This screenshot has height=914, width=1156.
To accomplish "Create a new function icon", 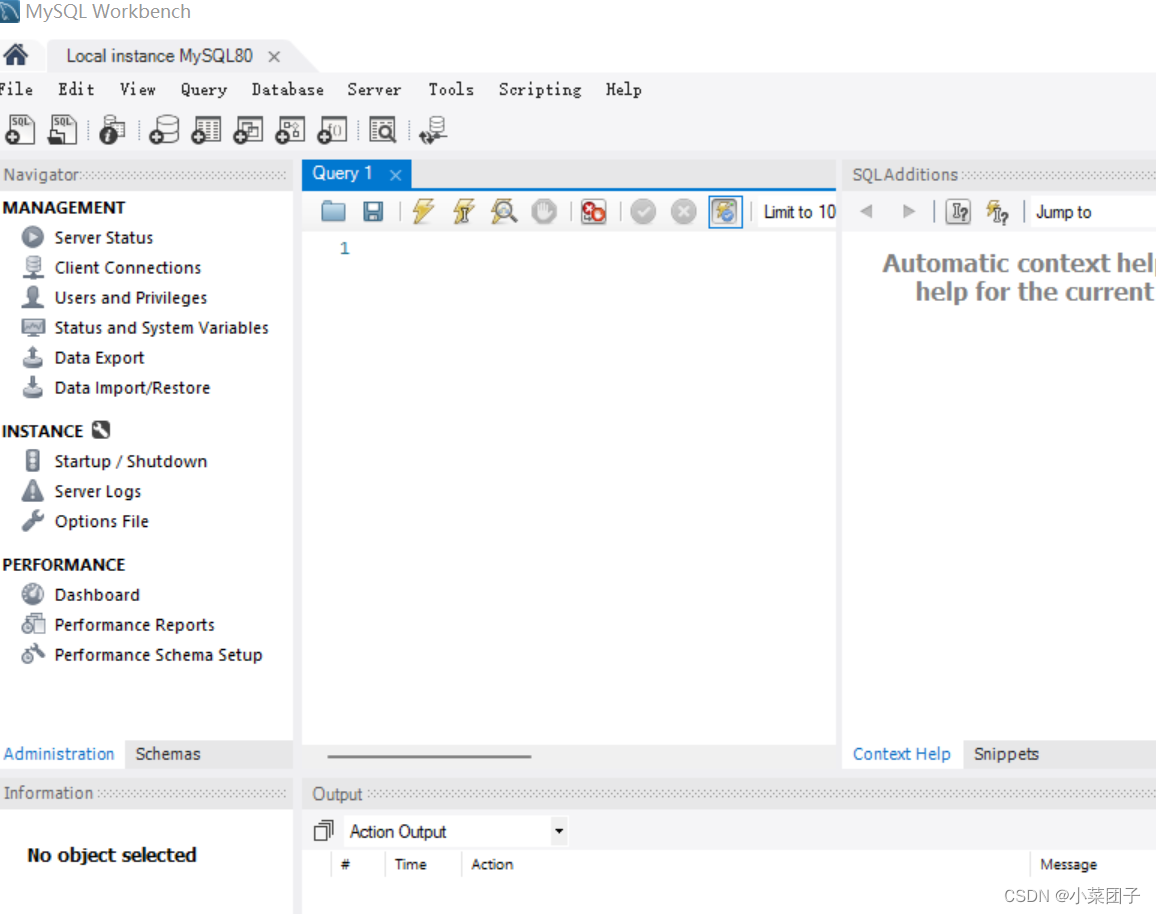I will click(332, 130).
